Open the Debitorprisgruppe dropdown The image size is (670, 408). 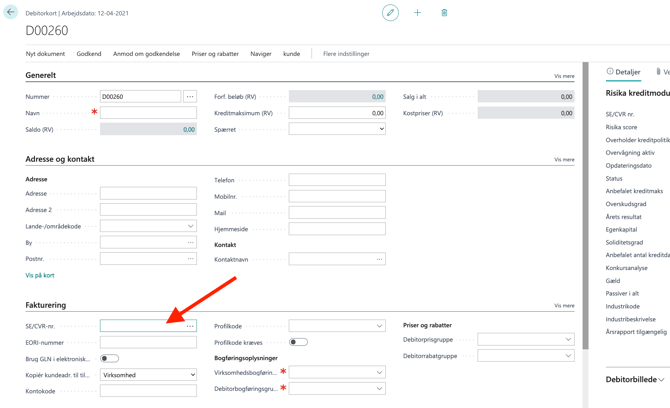pos(526,339)
